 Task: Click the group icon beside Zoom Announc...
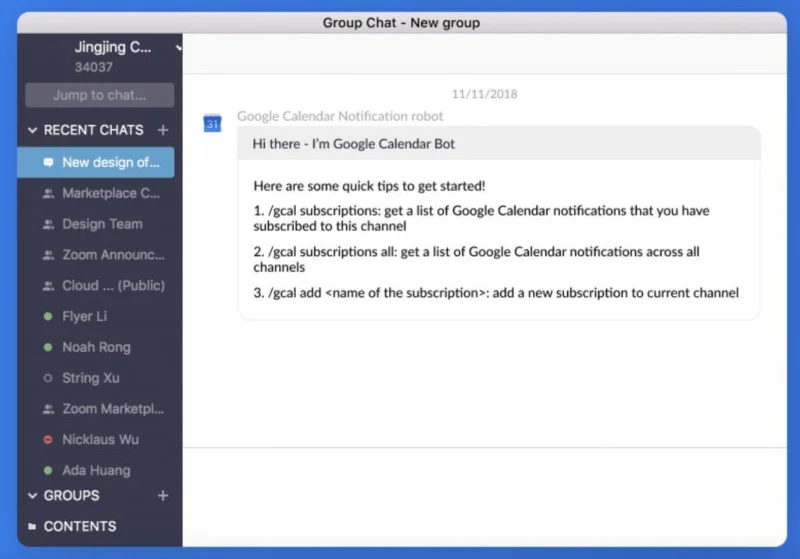point(48,255)
